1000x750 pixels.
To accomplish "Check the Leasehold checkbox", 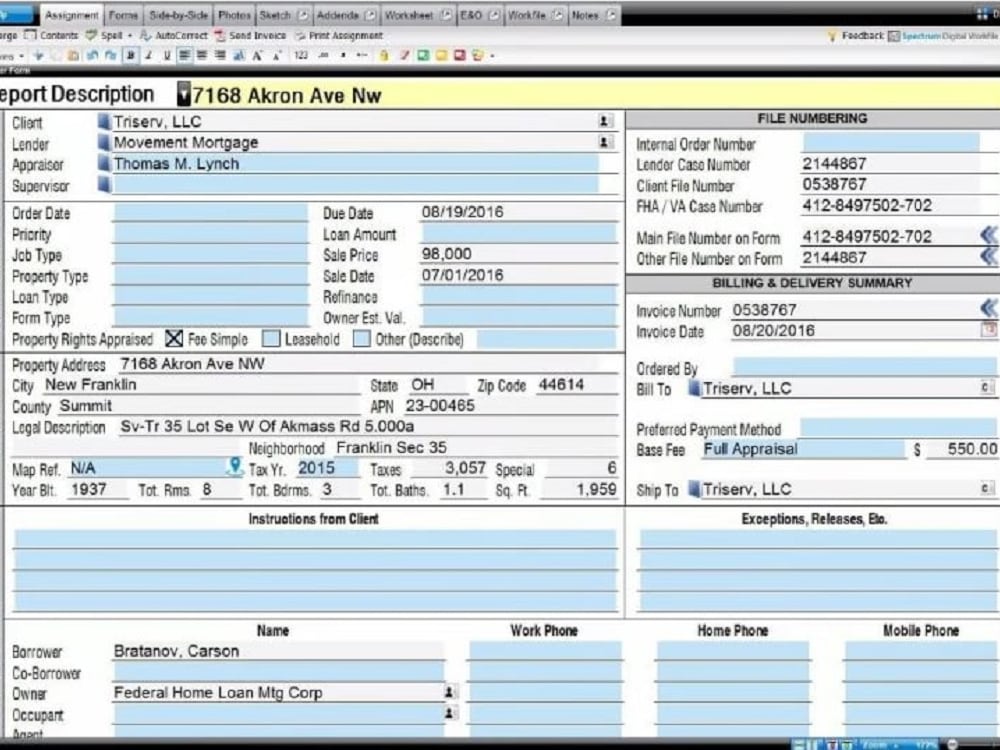I will (x=272, y=339).
